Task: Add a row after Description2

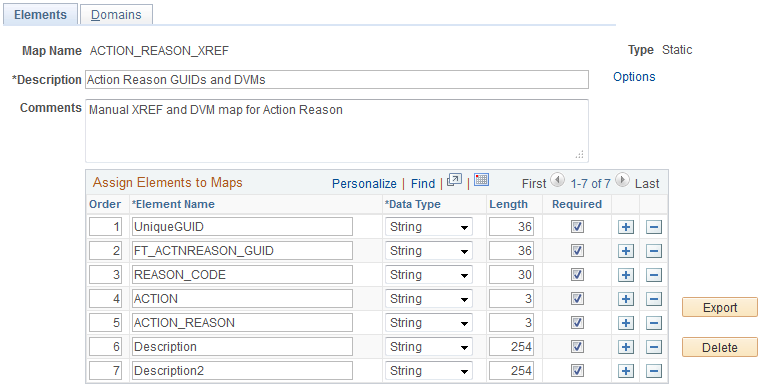Action: [x=626, y=371]
